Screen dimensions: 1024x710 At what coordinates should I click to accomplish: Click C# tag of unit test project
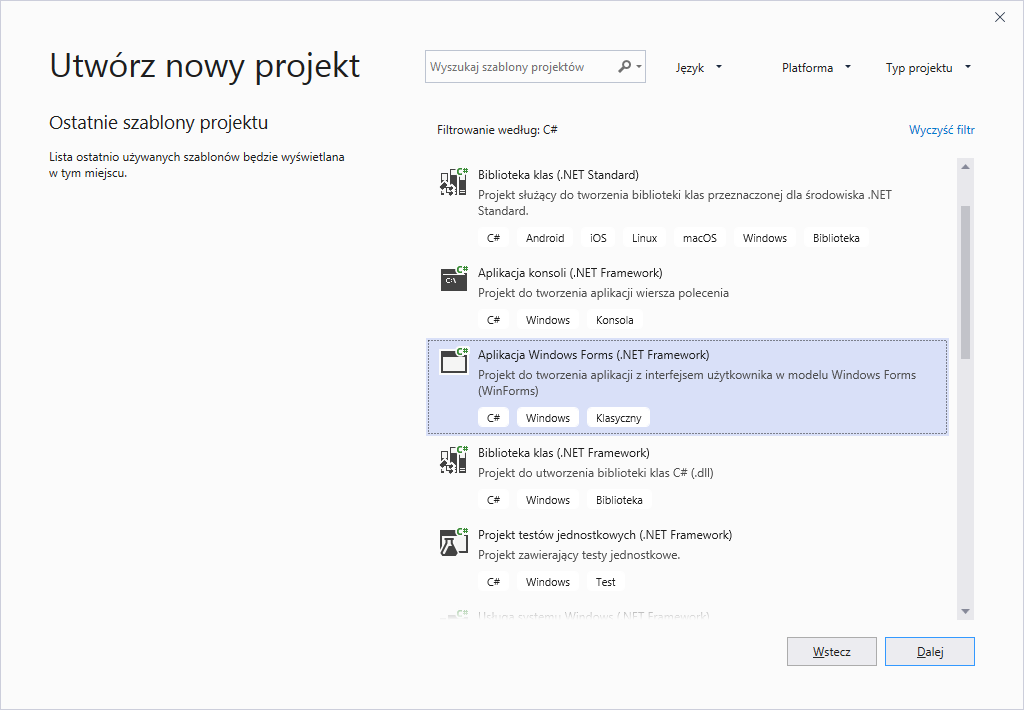(493, 582)
